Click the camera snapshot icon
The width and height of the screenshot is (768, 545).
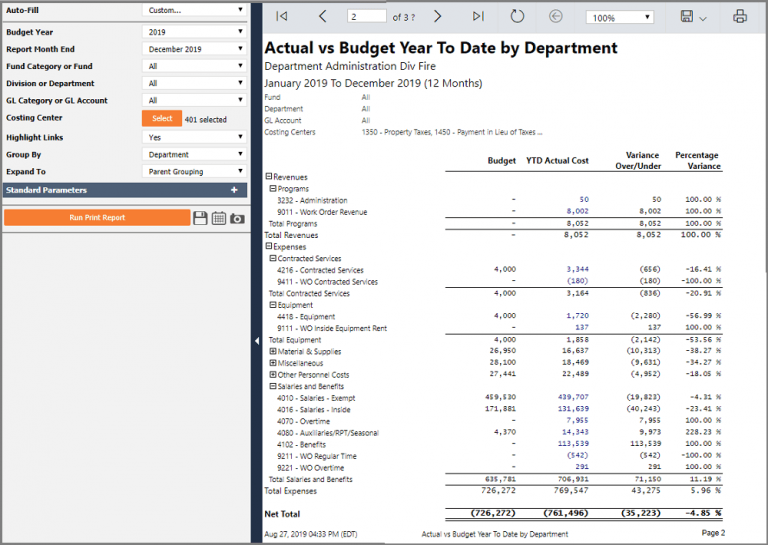237,218
